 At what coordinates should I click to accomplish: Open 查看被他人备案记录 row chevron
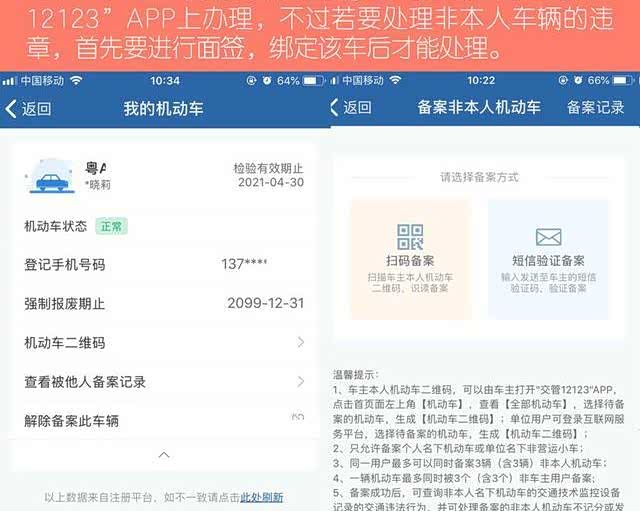300,382
